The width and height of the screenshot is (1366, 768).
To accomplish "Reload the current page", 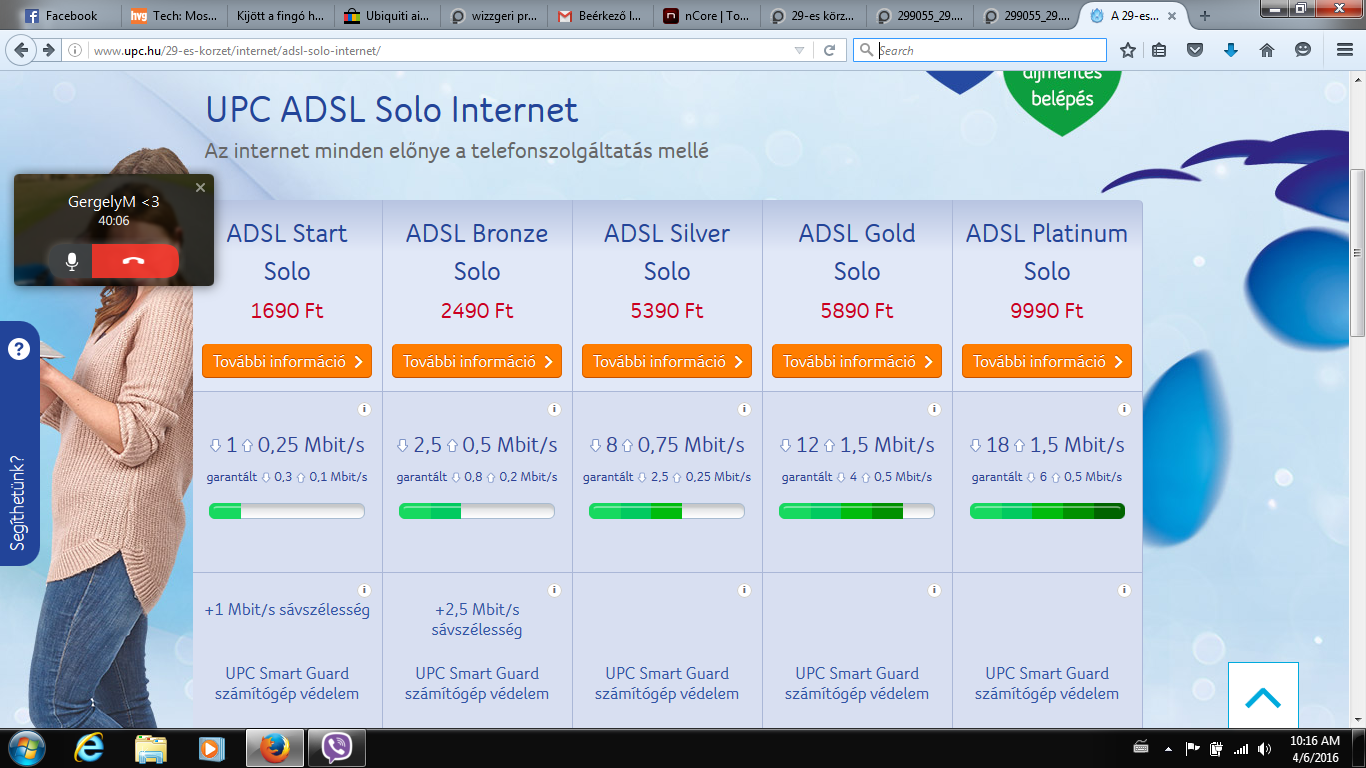I will tap(829, 50).
